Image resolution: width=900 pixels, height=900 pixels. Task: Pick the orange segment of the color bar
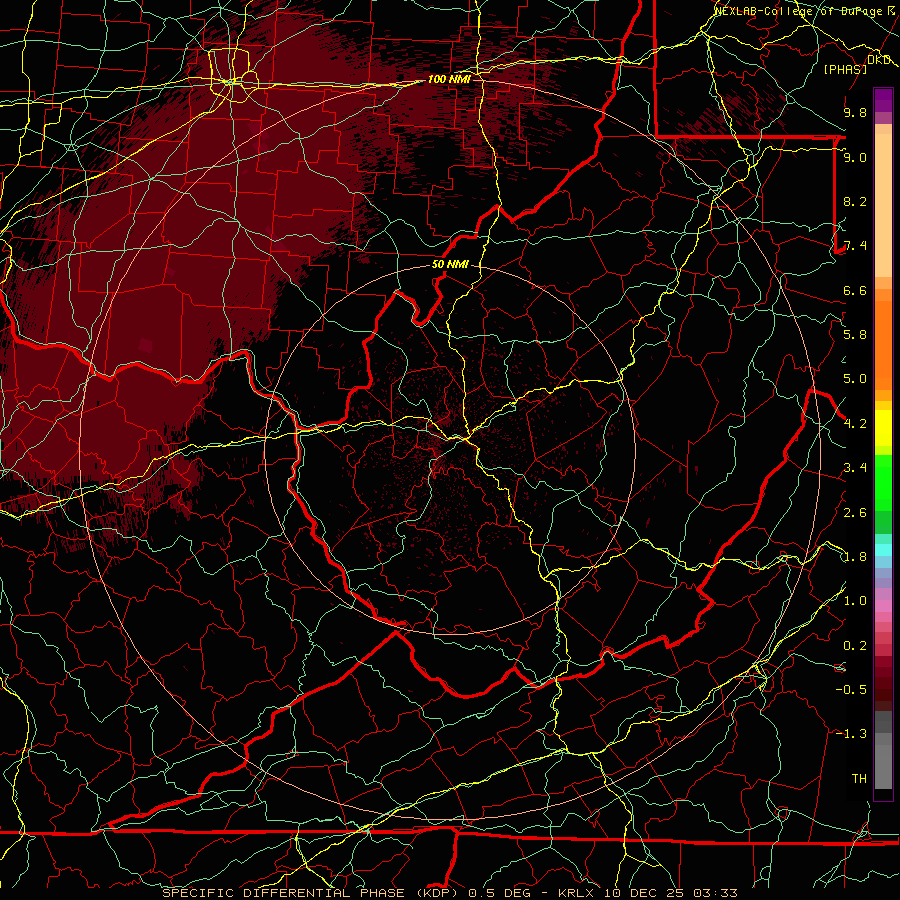click(x=883, y=344)
